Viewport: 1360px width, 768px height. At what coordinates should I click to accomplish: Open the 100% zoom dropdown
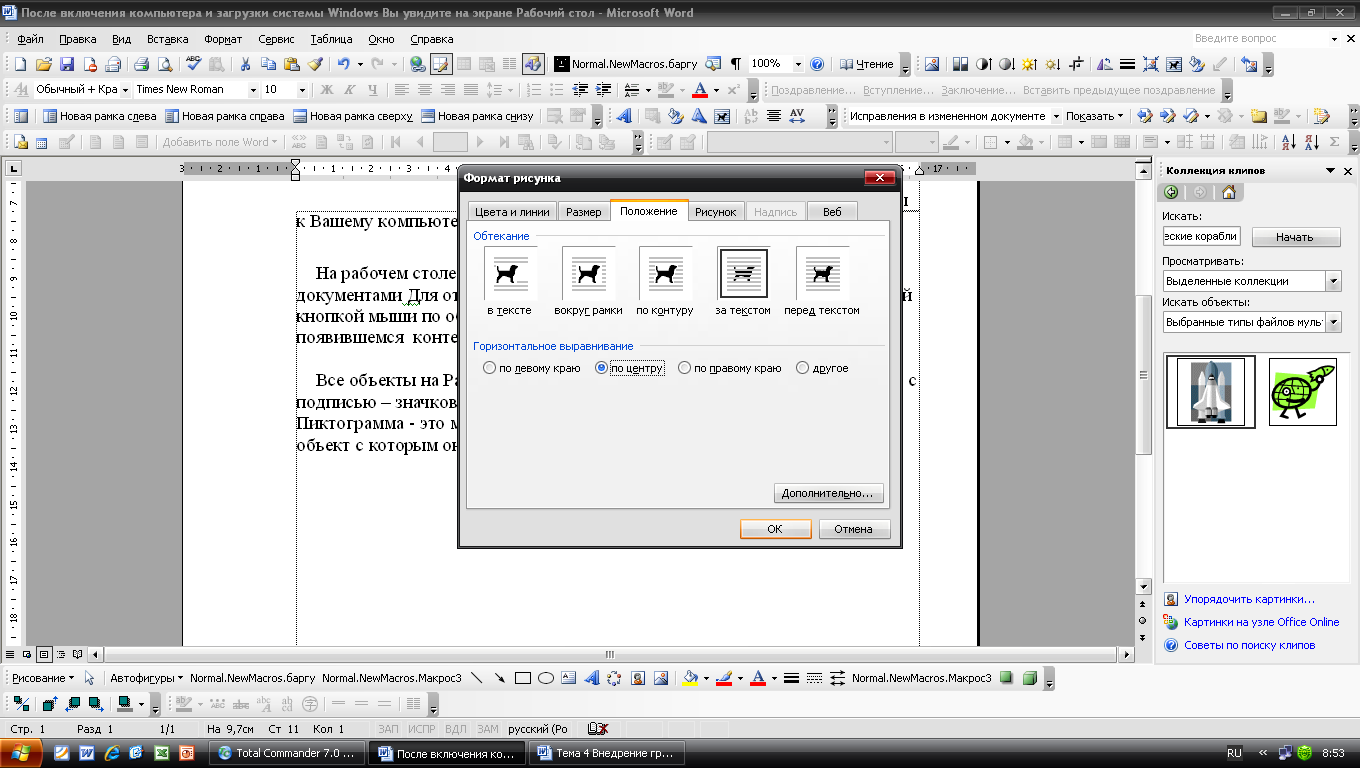click(798, 64)
